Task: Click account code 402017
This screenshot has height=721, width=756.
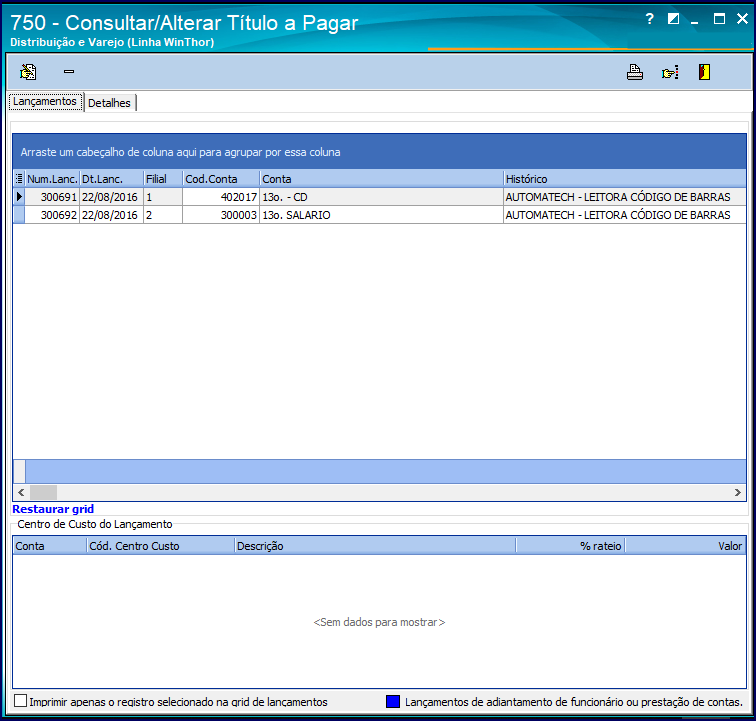Action: coord(221,197)
